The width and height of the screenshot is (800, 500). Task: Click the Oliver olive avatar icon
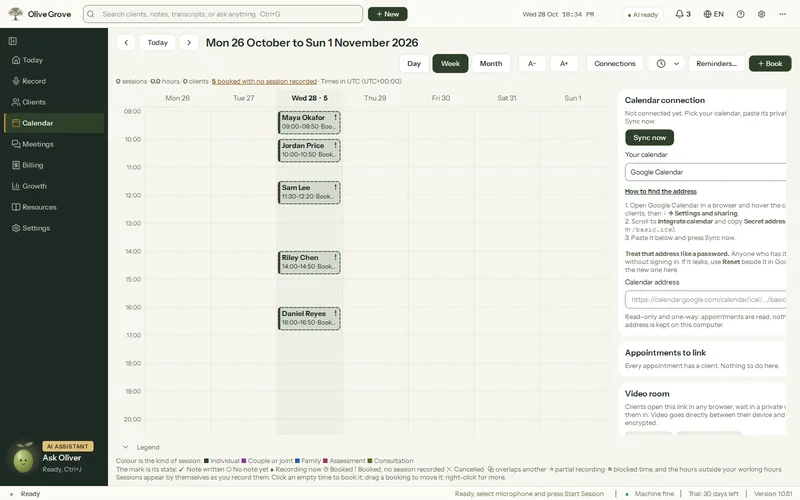(x=23, y=459)
